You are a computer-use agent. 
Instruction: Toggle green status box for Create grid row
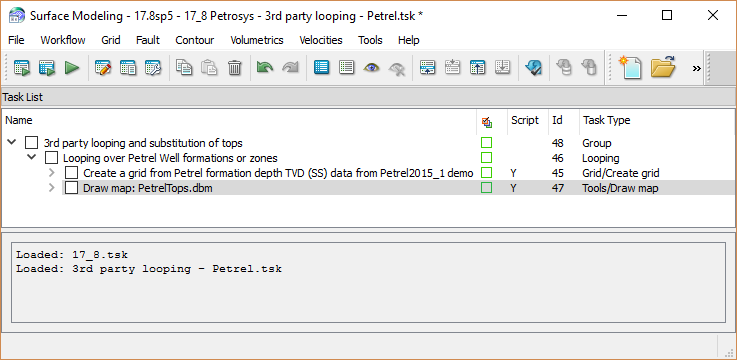[486, 172]
